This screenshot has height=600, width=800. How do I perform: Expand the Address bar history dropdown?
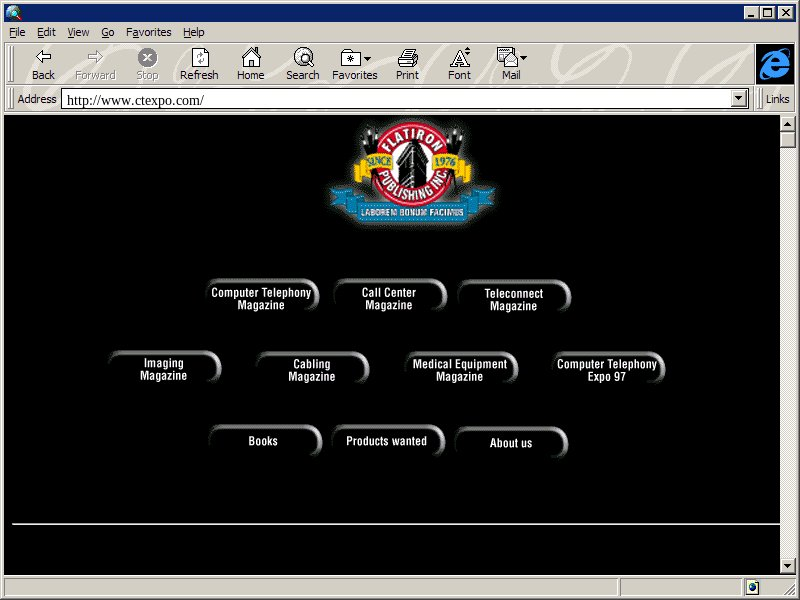coord(740,99)
